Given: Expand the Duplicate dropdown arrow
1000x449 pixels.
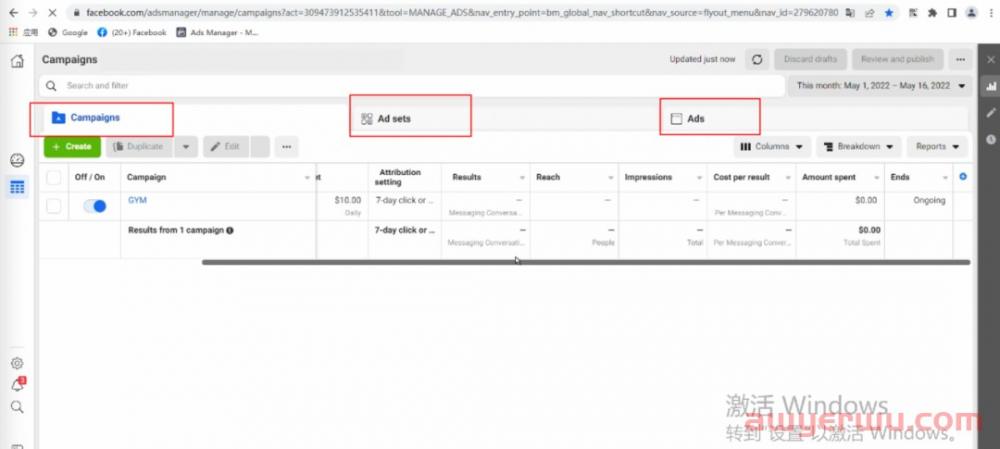Looking at the screenshot, I should tap(186, 147).
